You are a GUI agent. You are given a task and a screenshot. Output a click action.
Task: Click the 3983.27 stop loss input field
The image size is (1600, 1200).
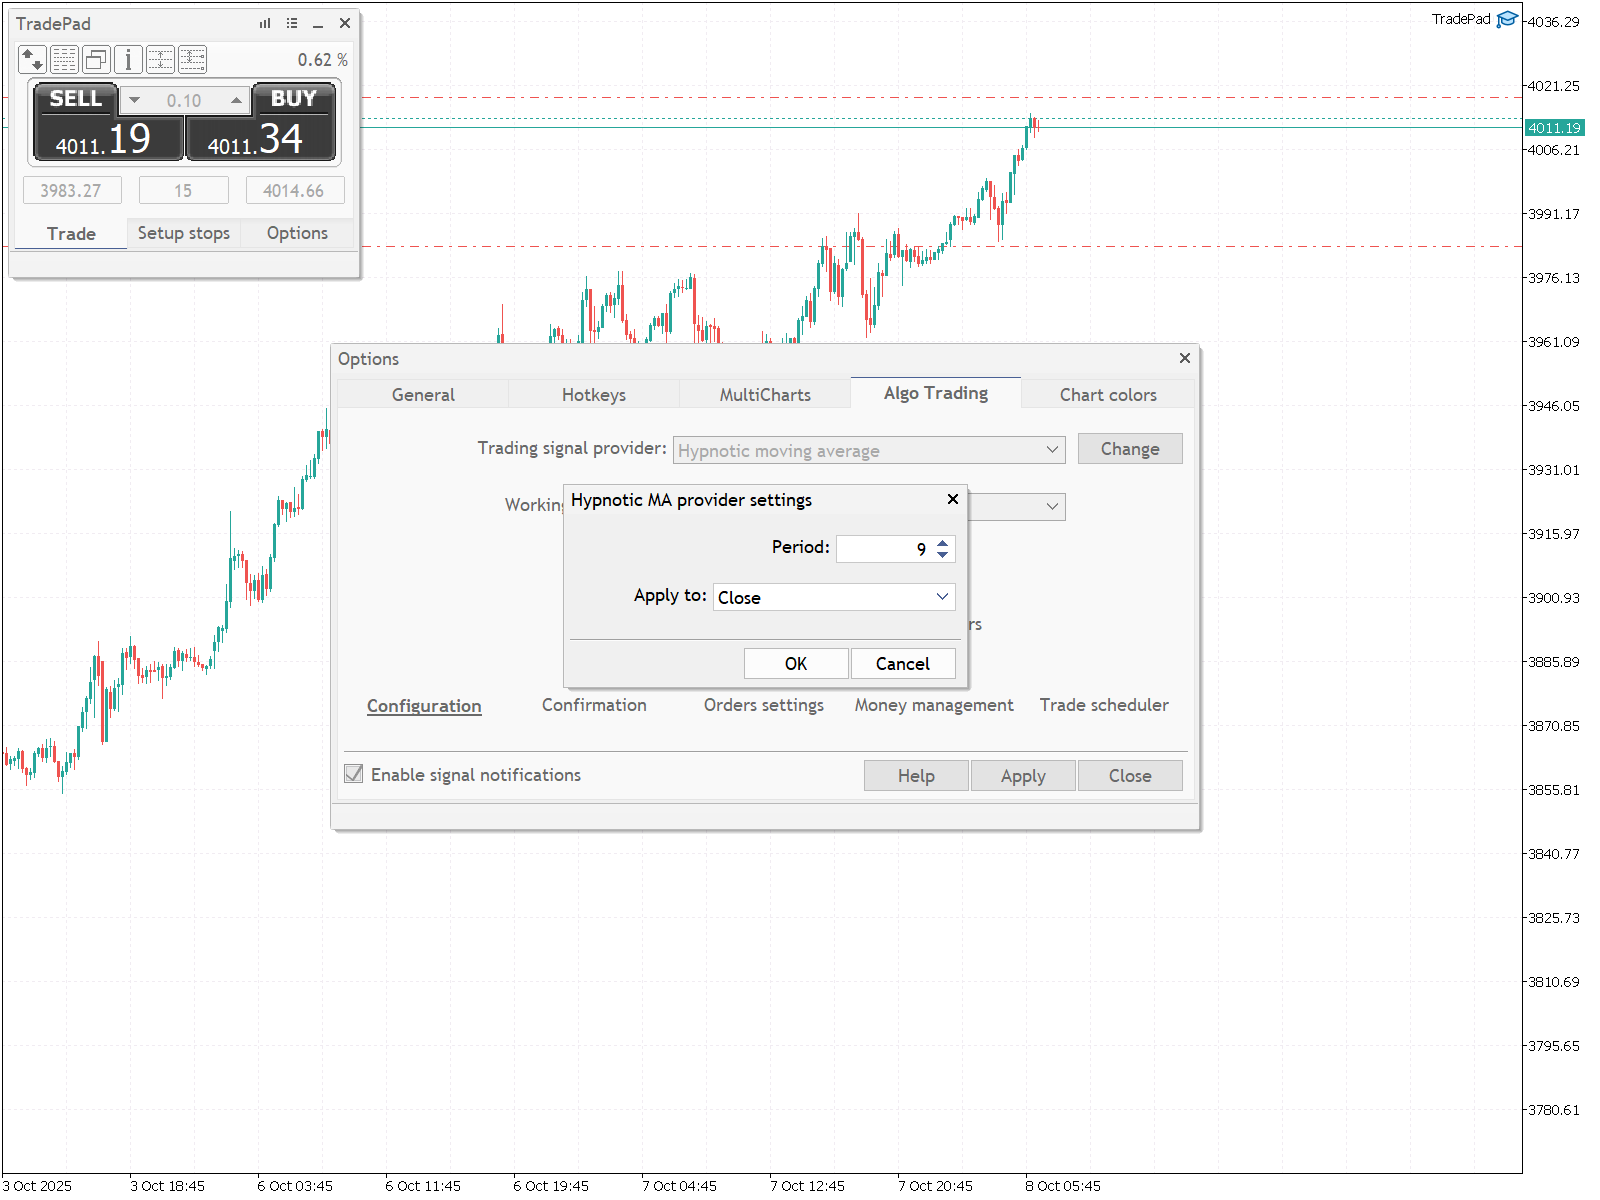[x=72, y=190]
